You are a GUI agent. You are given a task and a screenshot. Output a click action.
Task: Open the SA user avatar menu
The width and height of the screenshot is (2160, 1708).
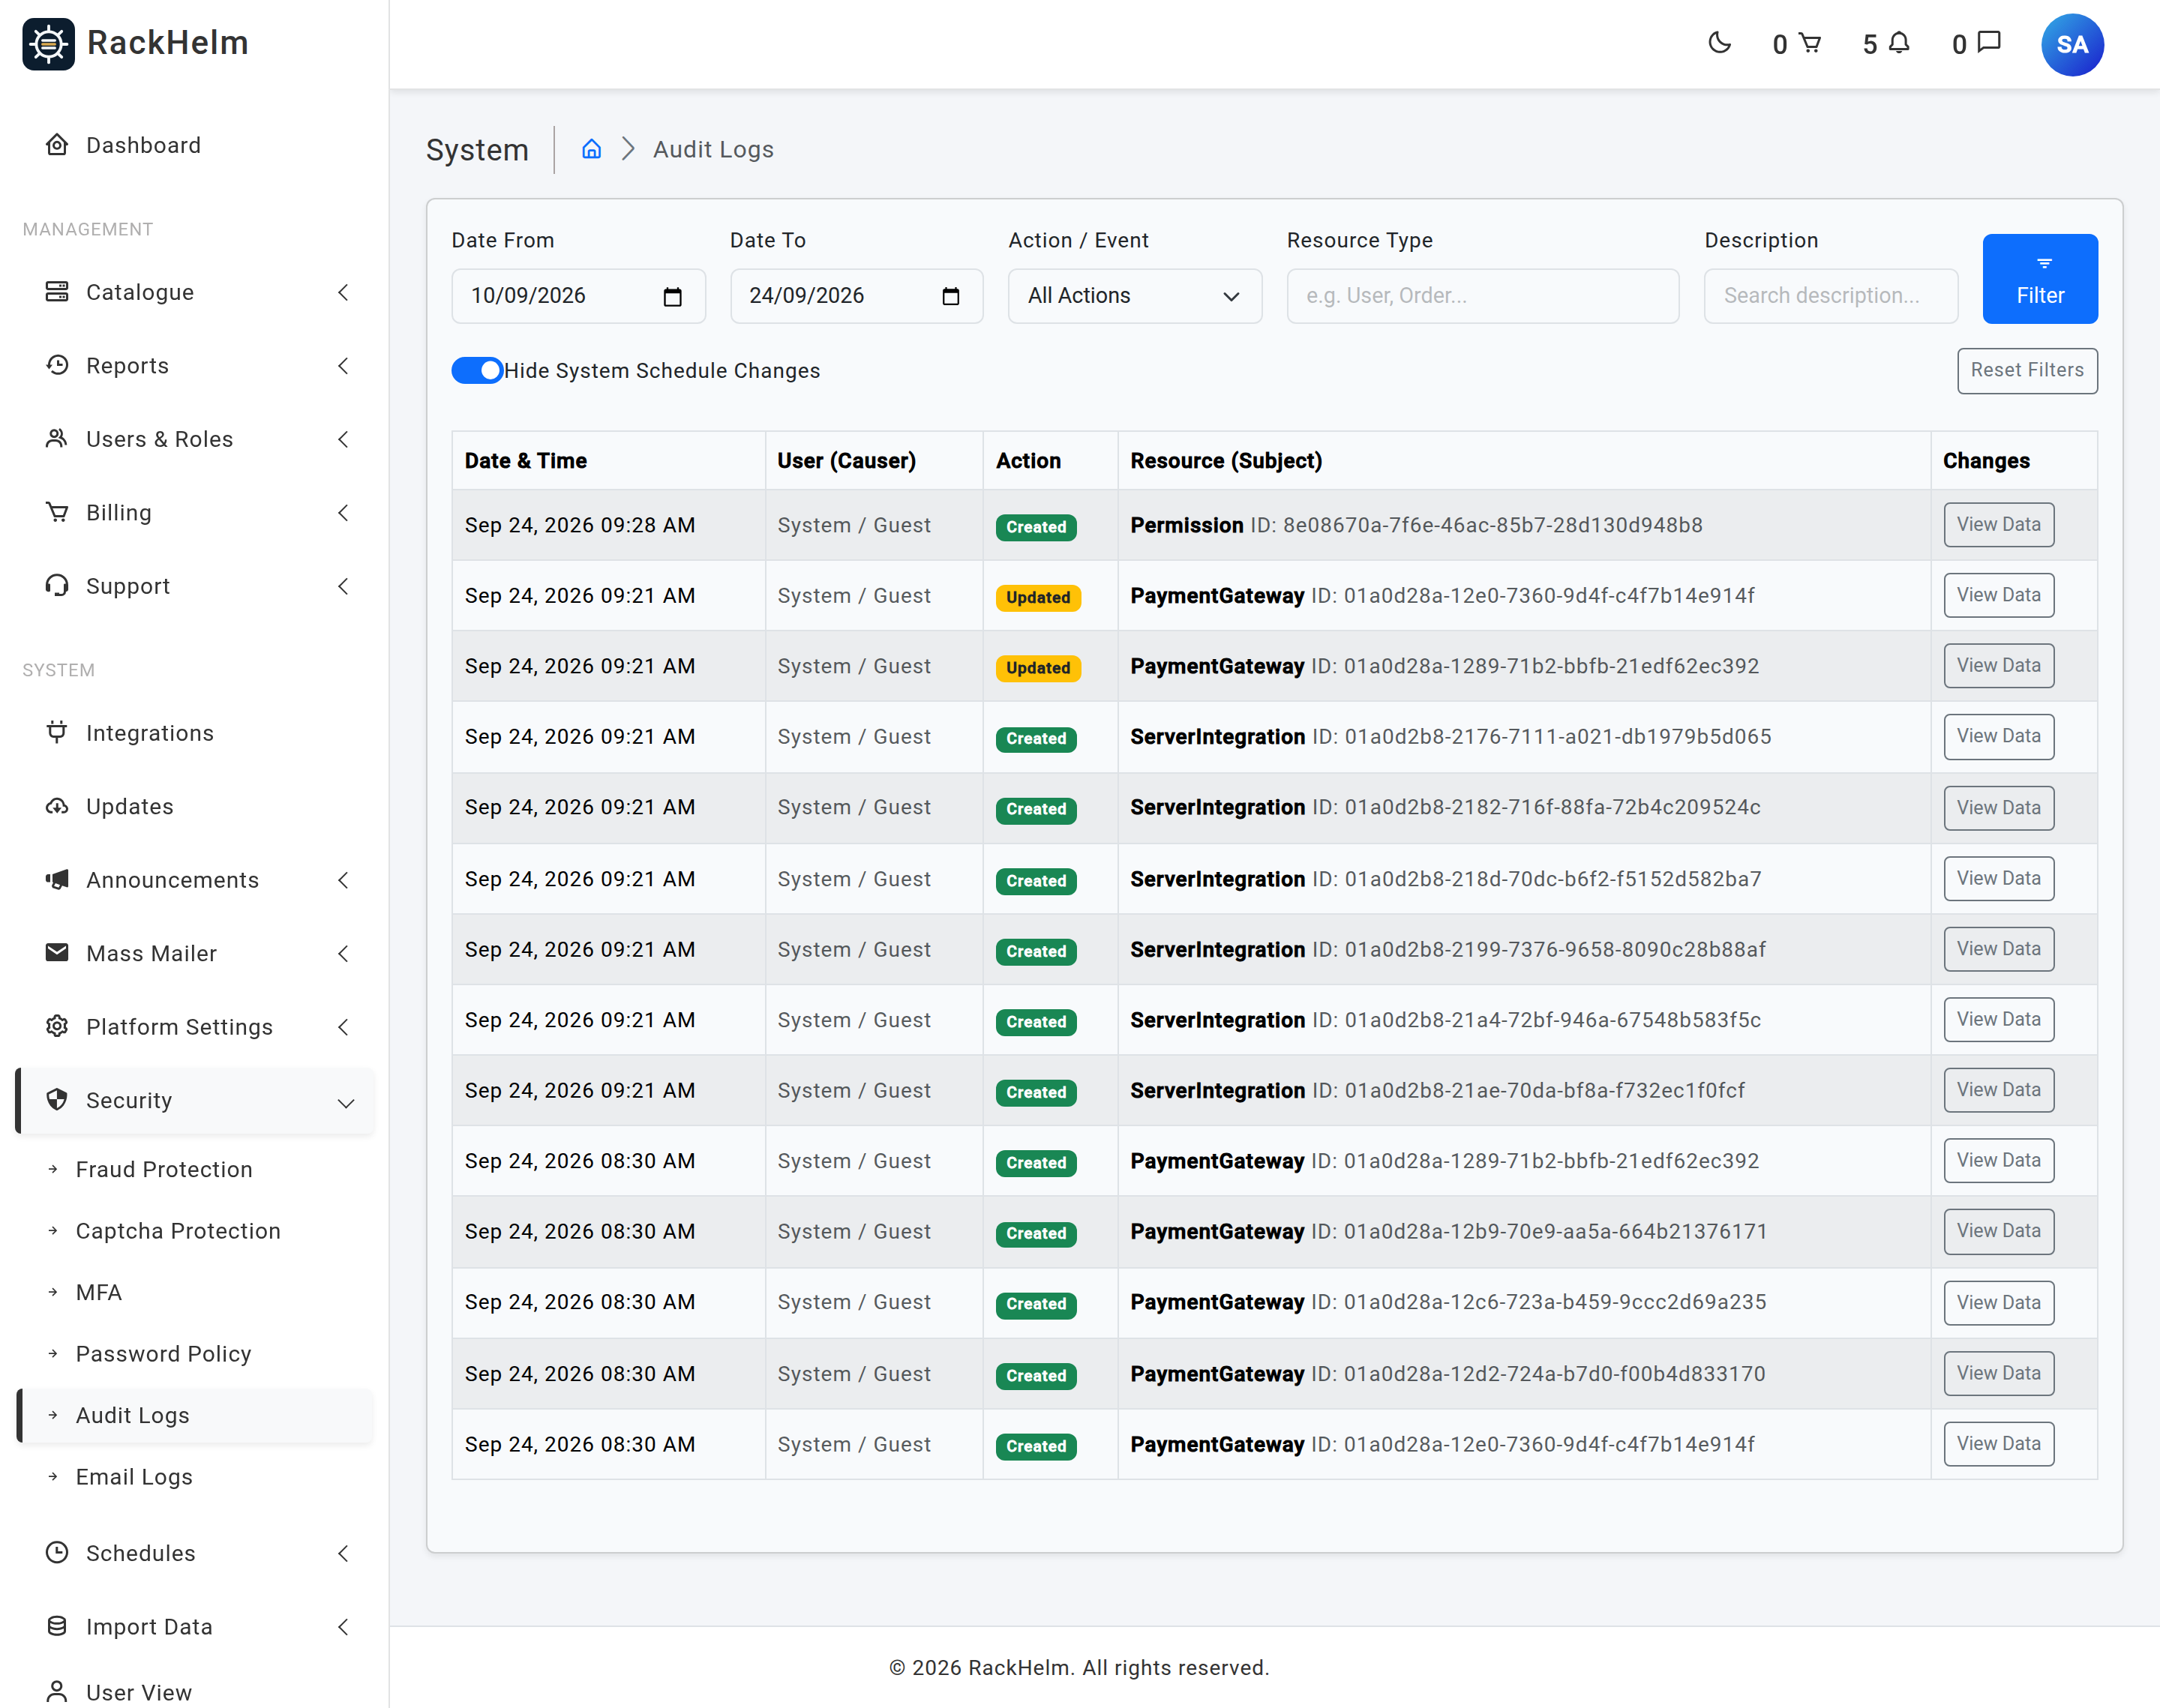[x=2072, y=45]
